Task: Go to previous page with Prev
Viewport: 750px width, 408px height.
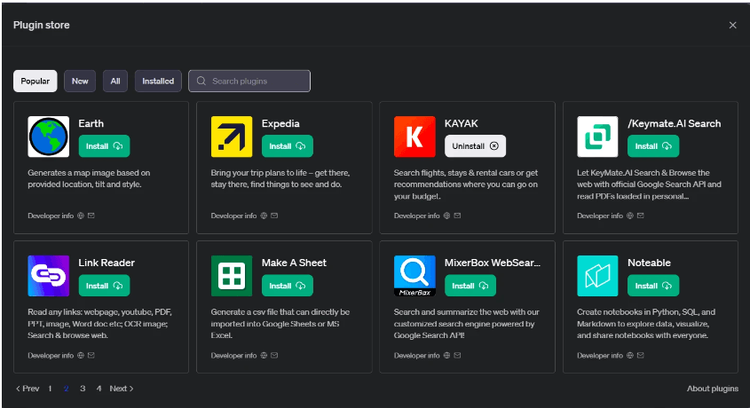Action: 27,388
